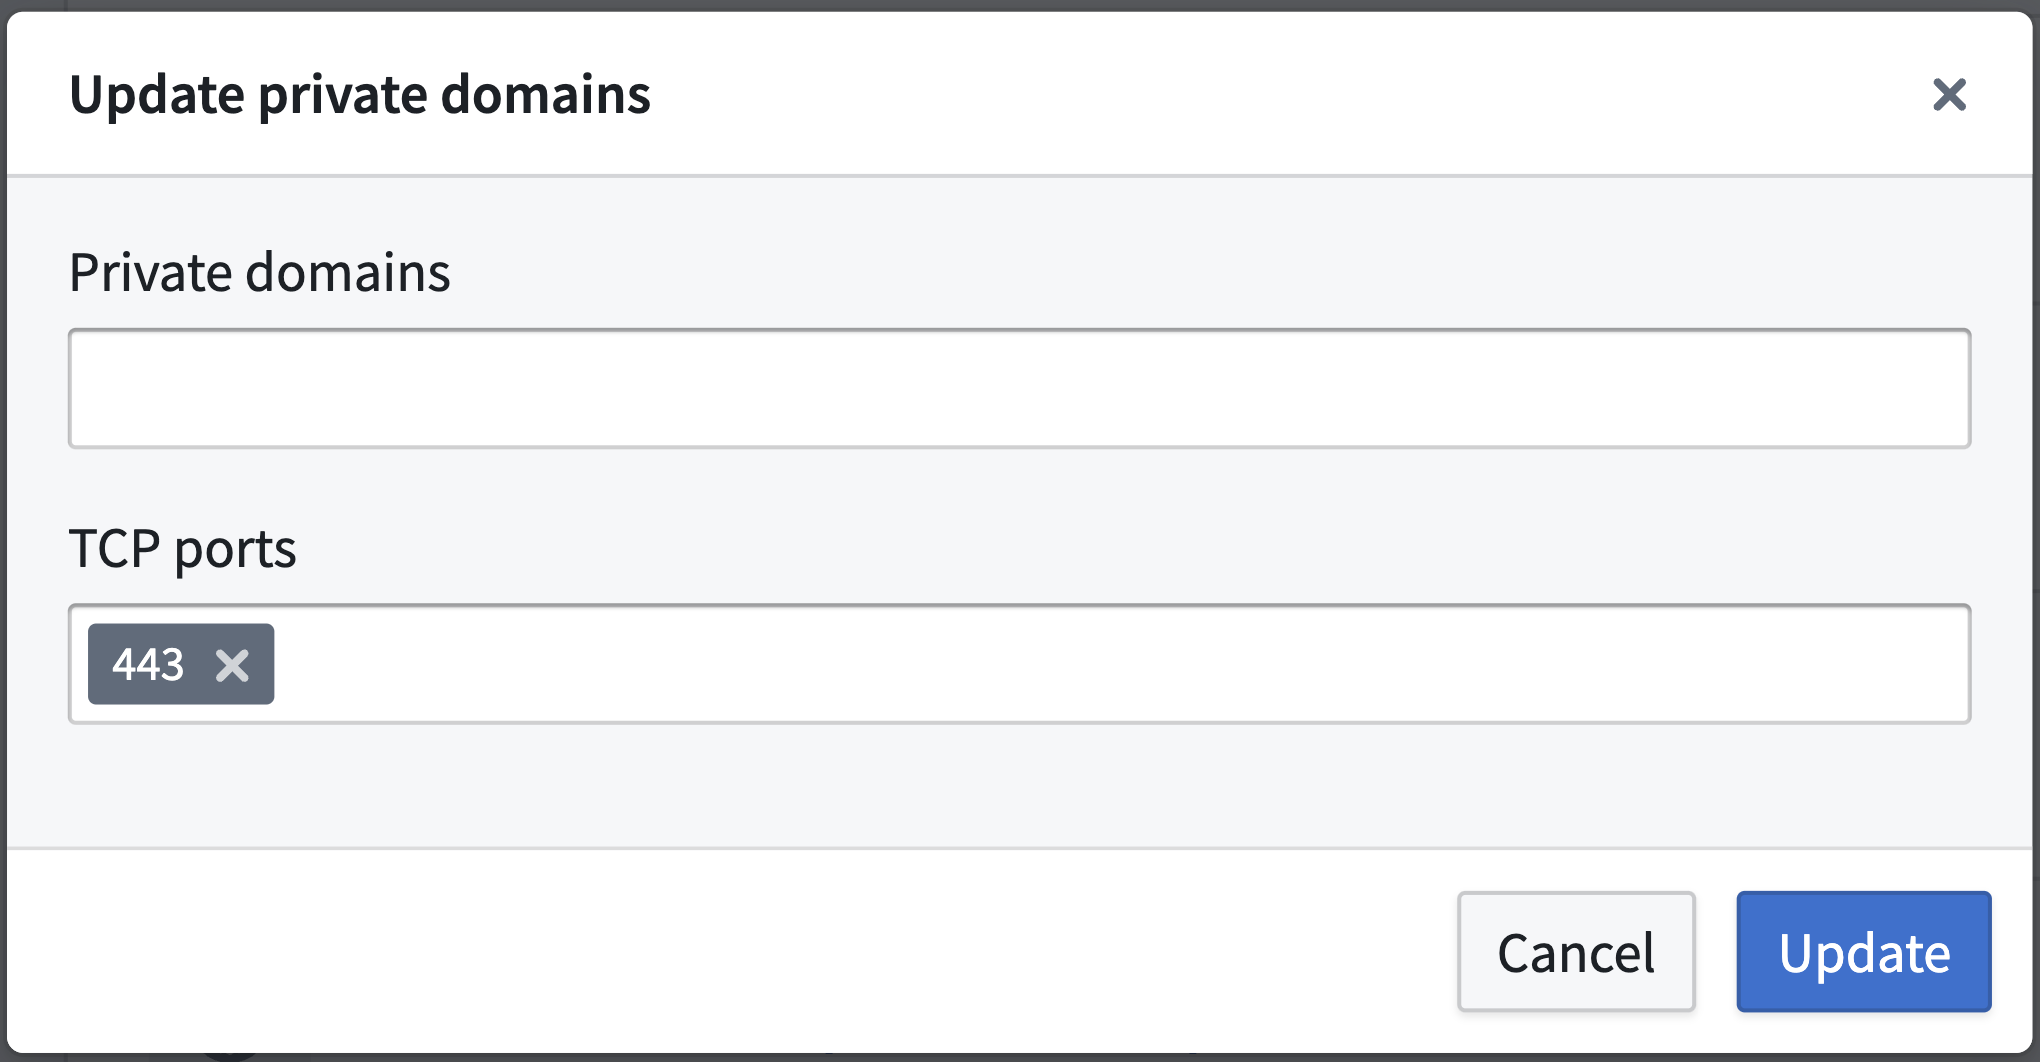Click inside the TCP ports field
Screen dimensions: 2040x1062
pos(1019,664)
